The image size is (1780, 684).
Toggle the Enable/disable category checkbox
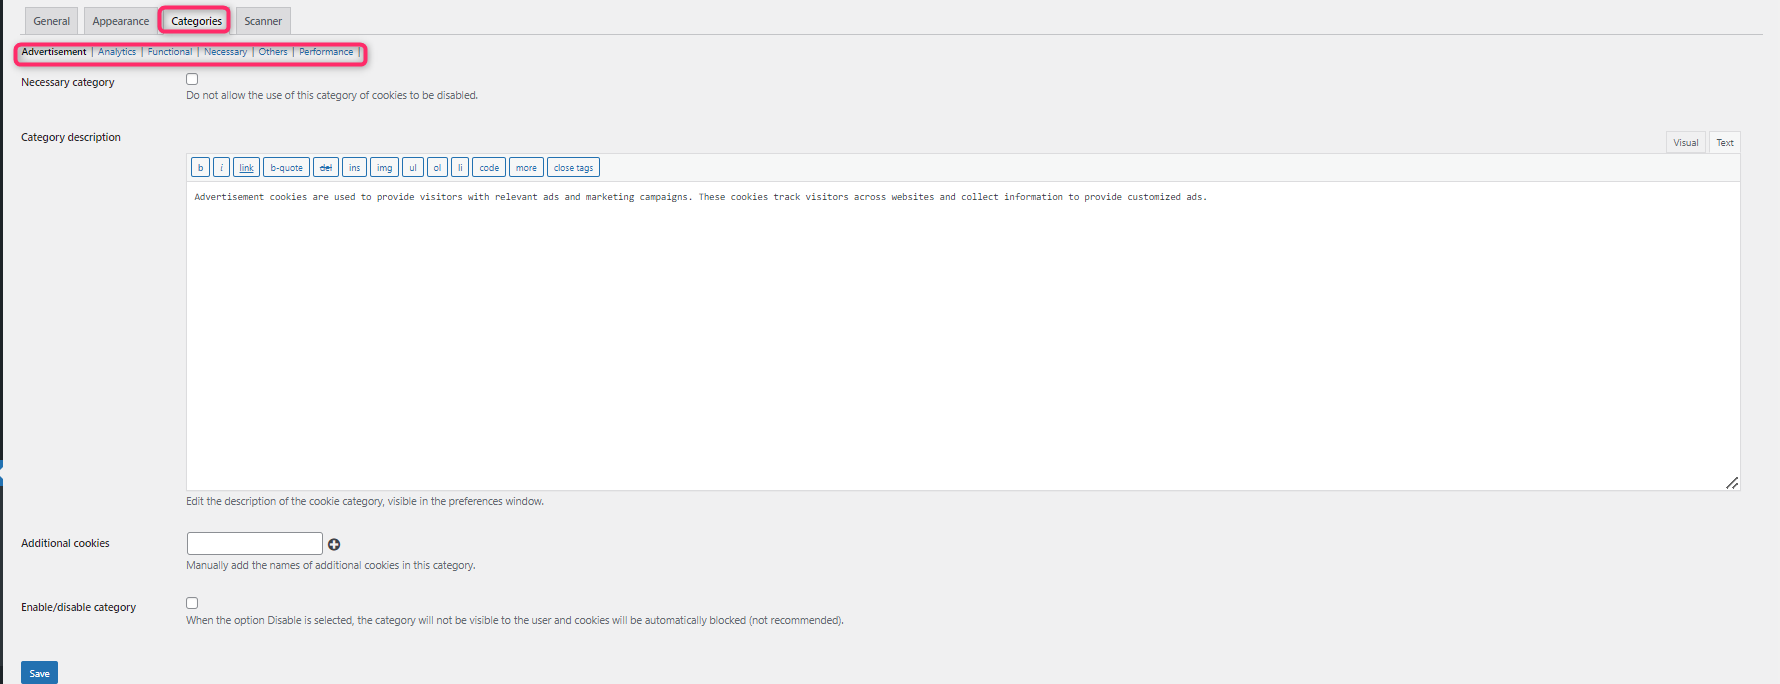click(x=192, y=603)
